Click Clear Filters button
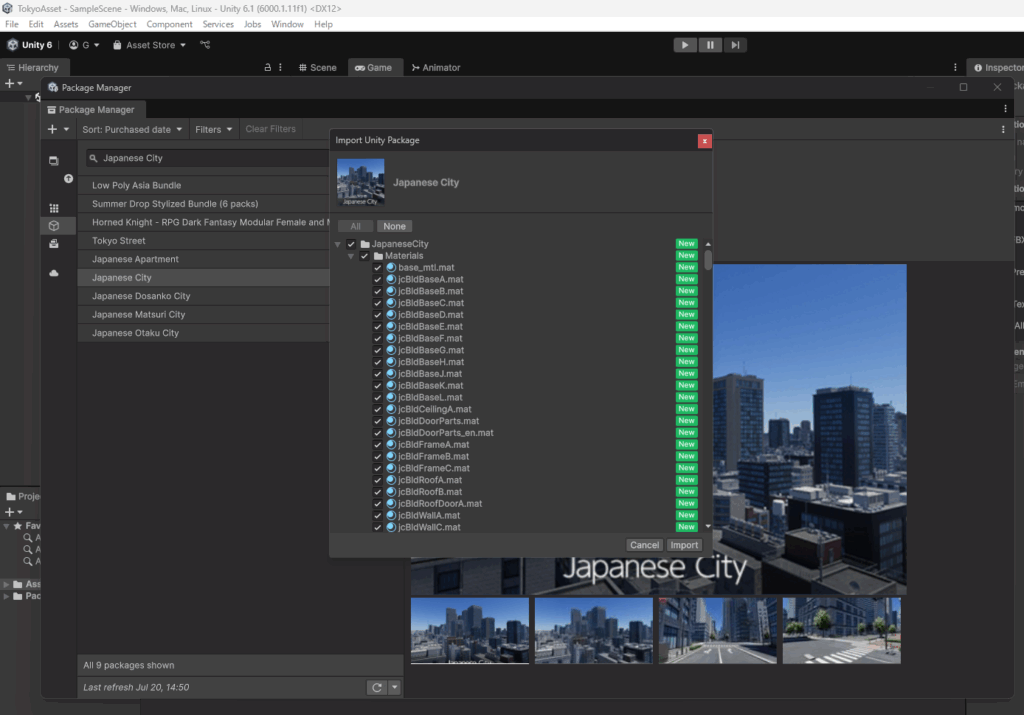Image resolution: width=1024 pixels, height=715 pixels. click(x=270, y=129)
